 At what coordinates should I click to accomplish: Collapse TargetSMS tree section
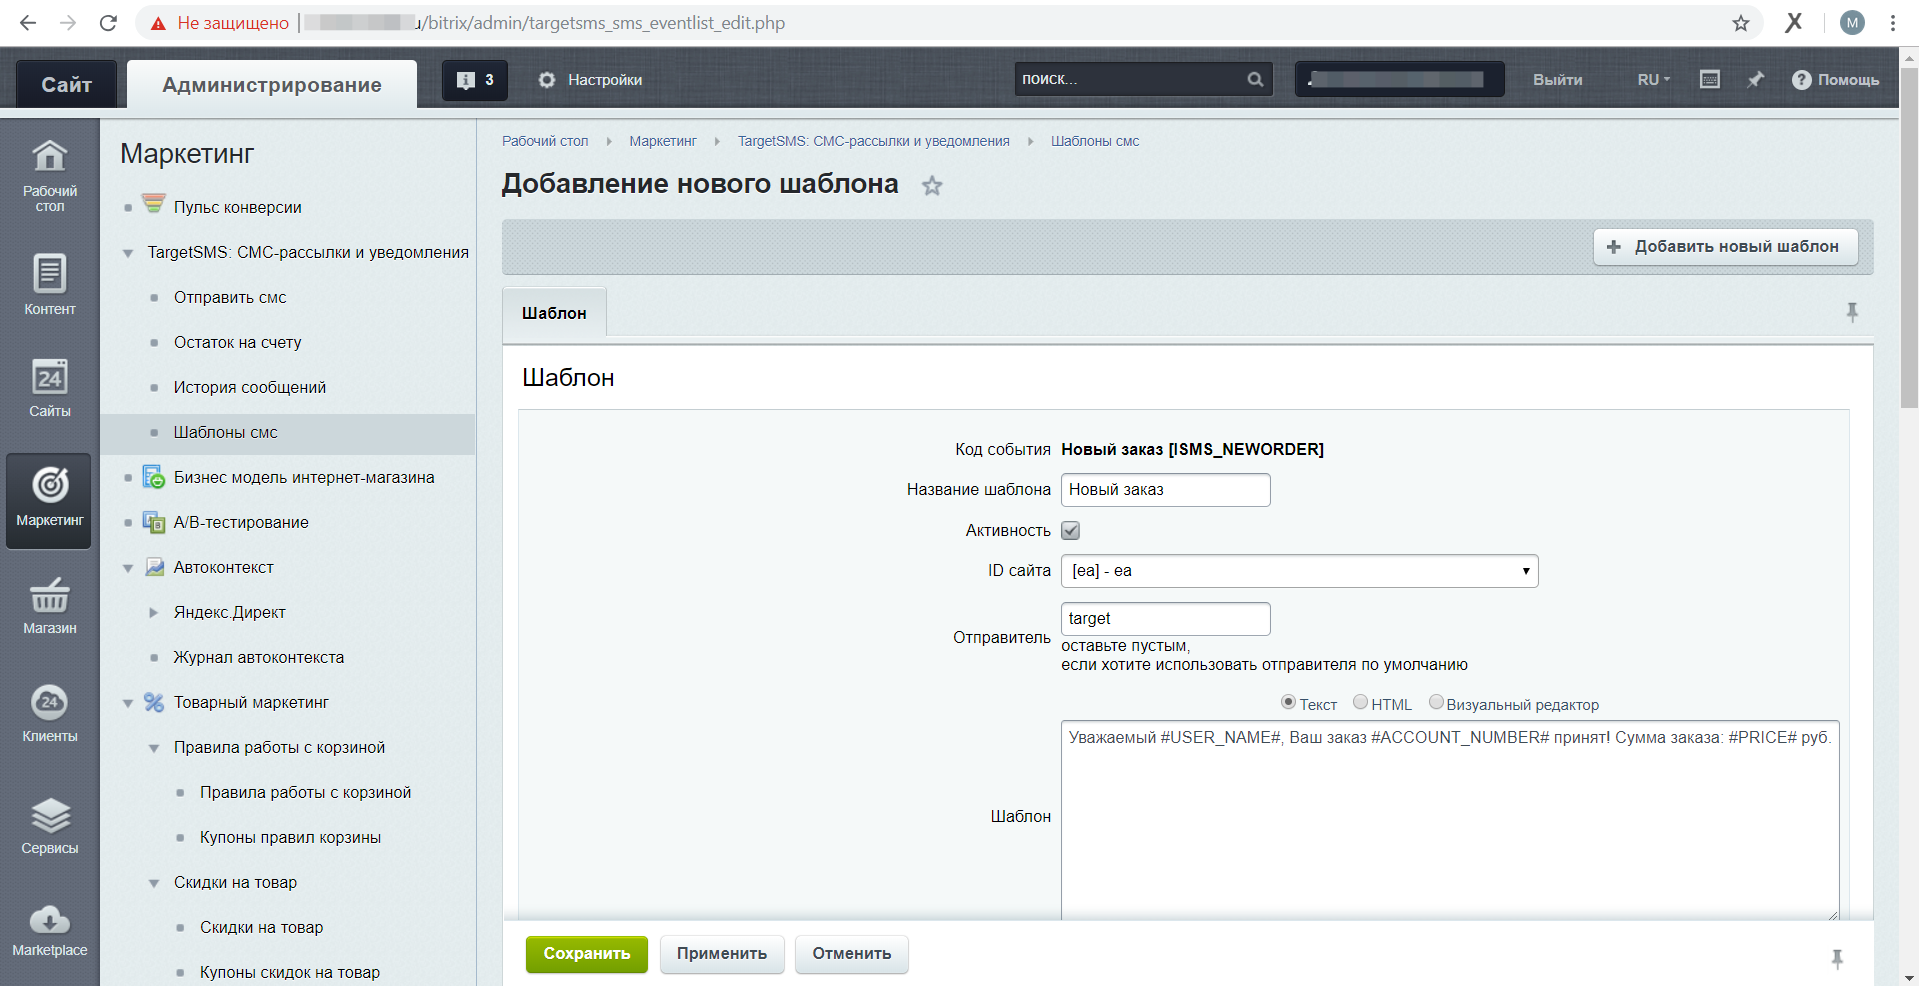(128, 253)
